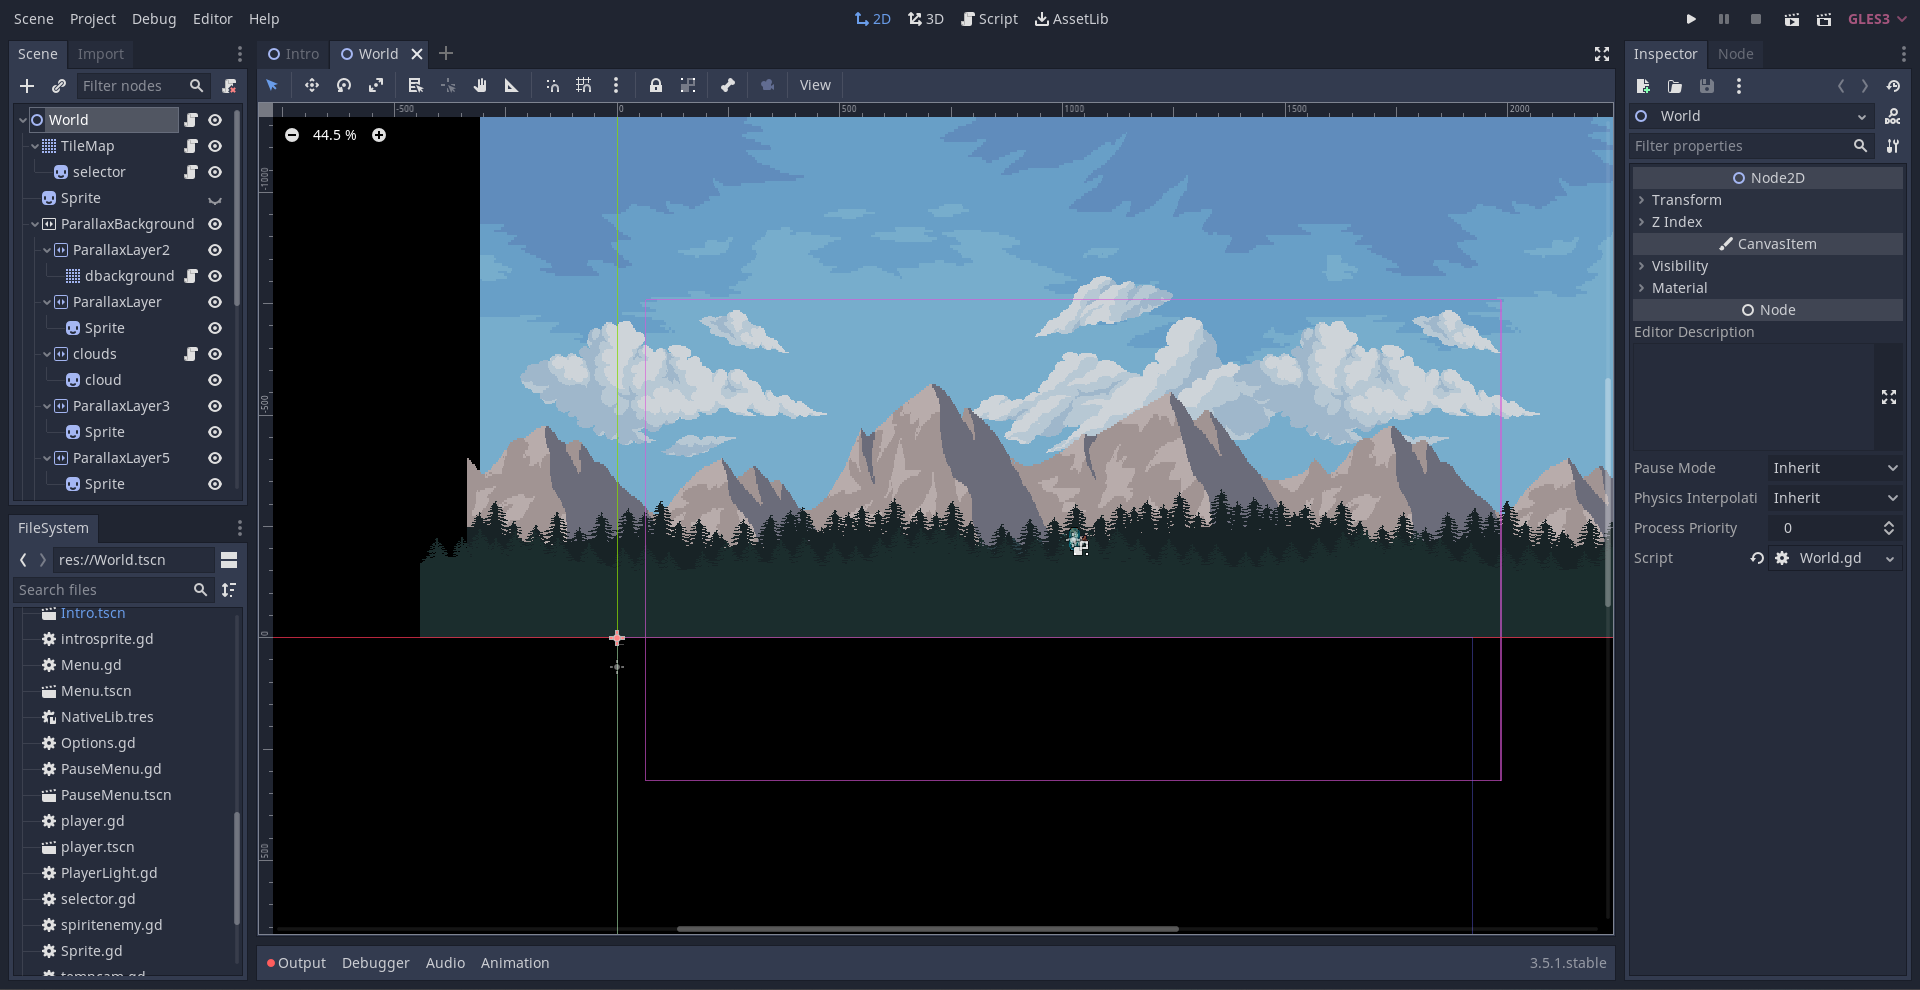Collapse the ParallaxBackground tree node
The height and width of the screenshot is (990, 1920).
pyautogui.click(x=35, y=224)
